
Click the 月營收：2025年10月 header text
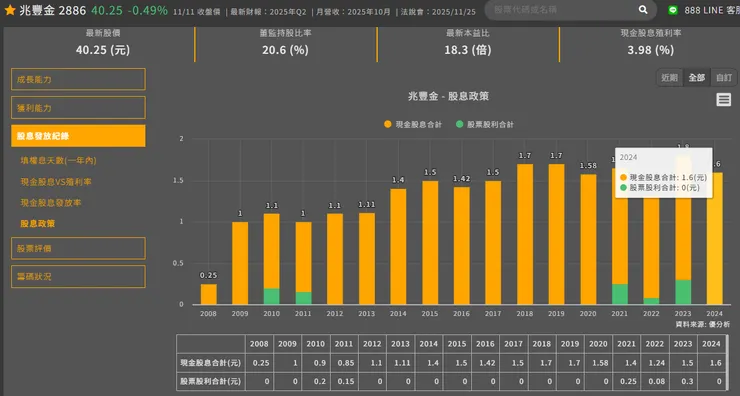[x=353, y=12]
